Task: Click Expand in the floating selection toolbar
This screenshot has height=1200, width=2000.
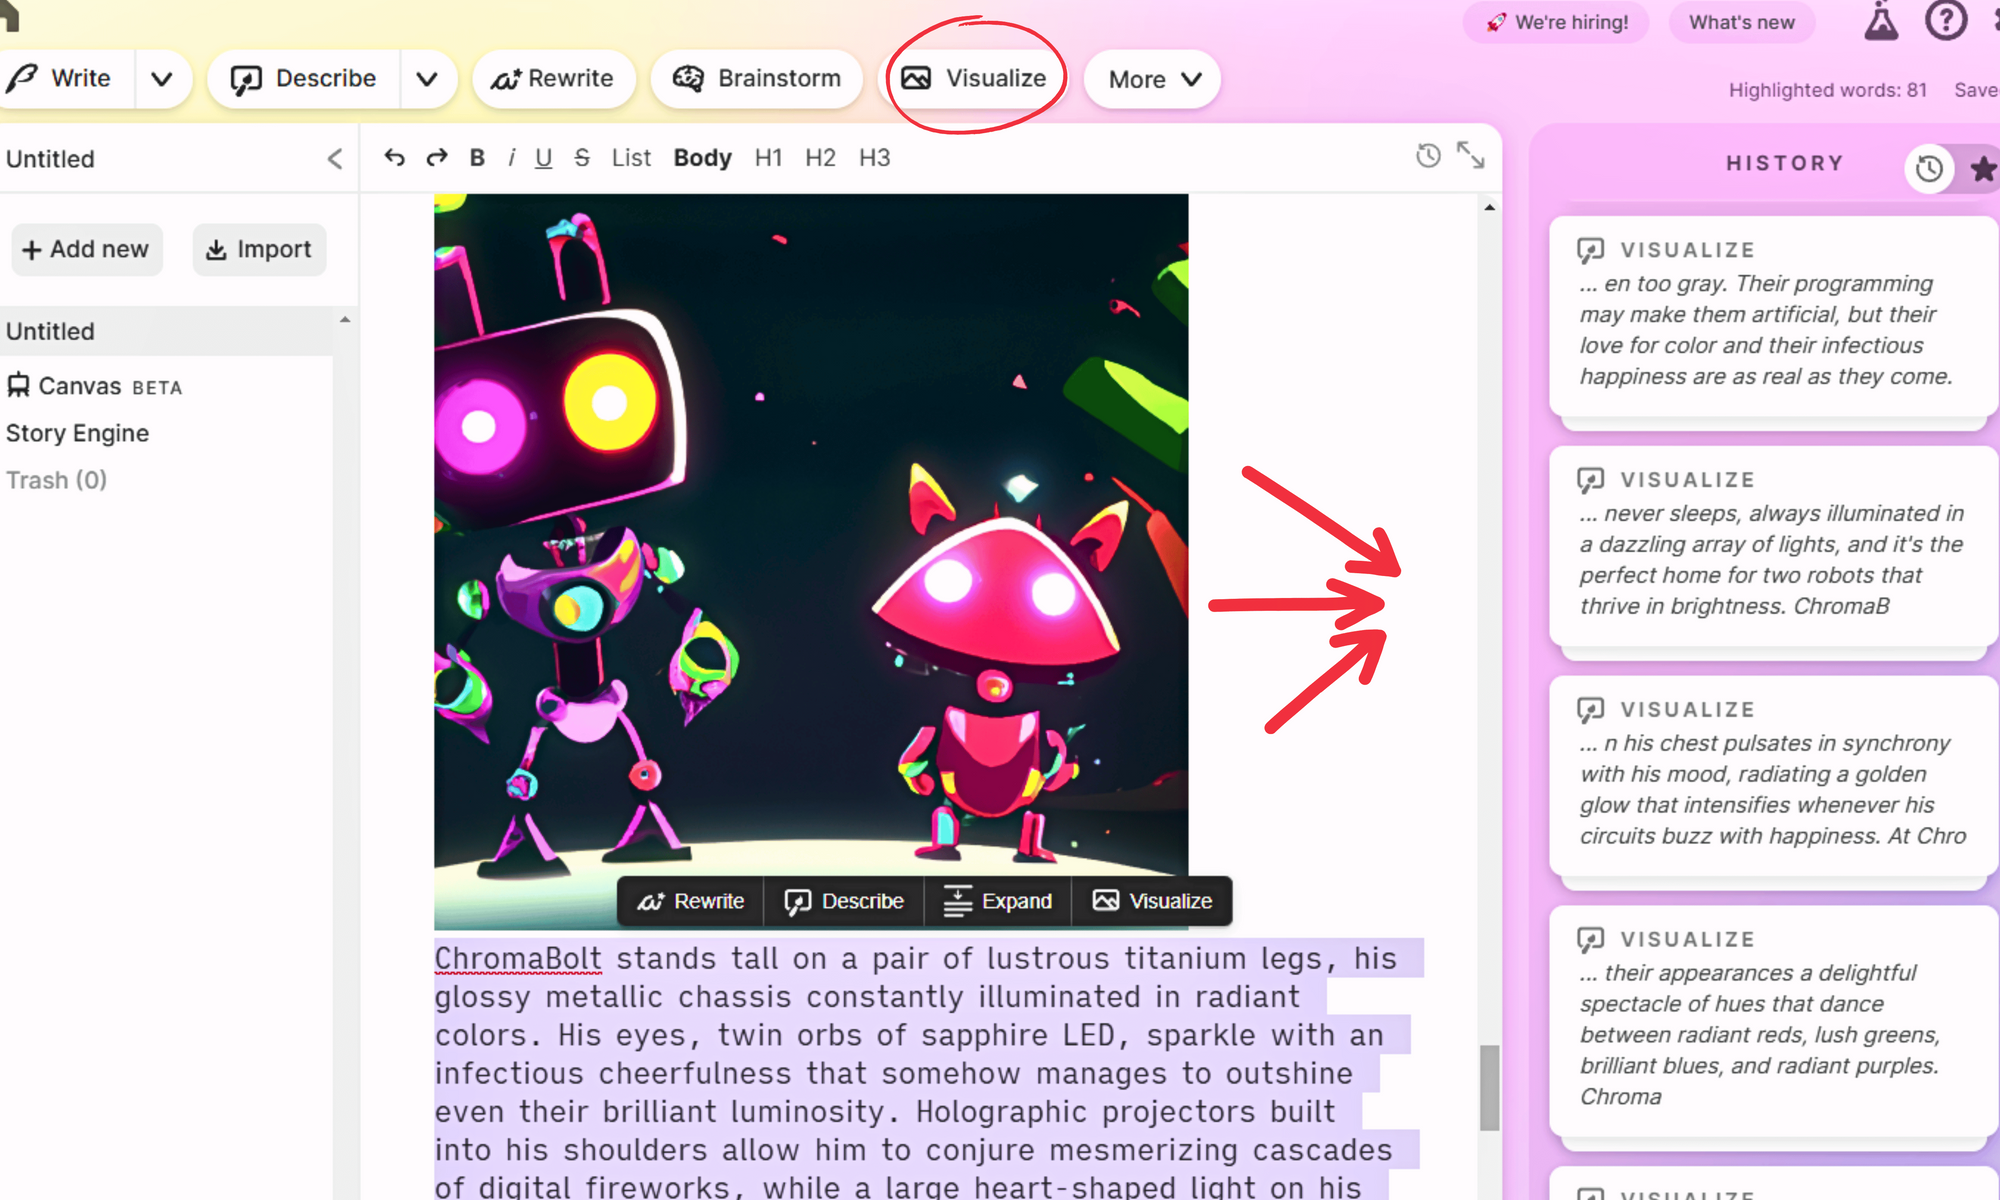Action: (998, 901)
